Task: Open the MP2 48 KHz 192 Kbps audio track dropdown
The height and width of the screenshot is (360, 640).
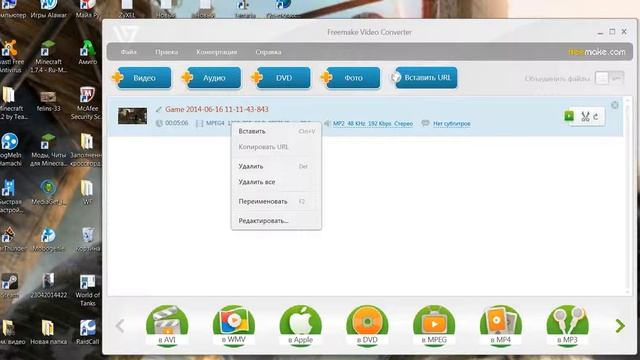Action: (373, 124)
